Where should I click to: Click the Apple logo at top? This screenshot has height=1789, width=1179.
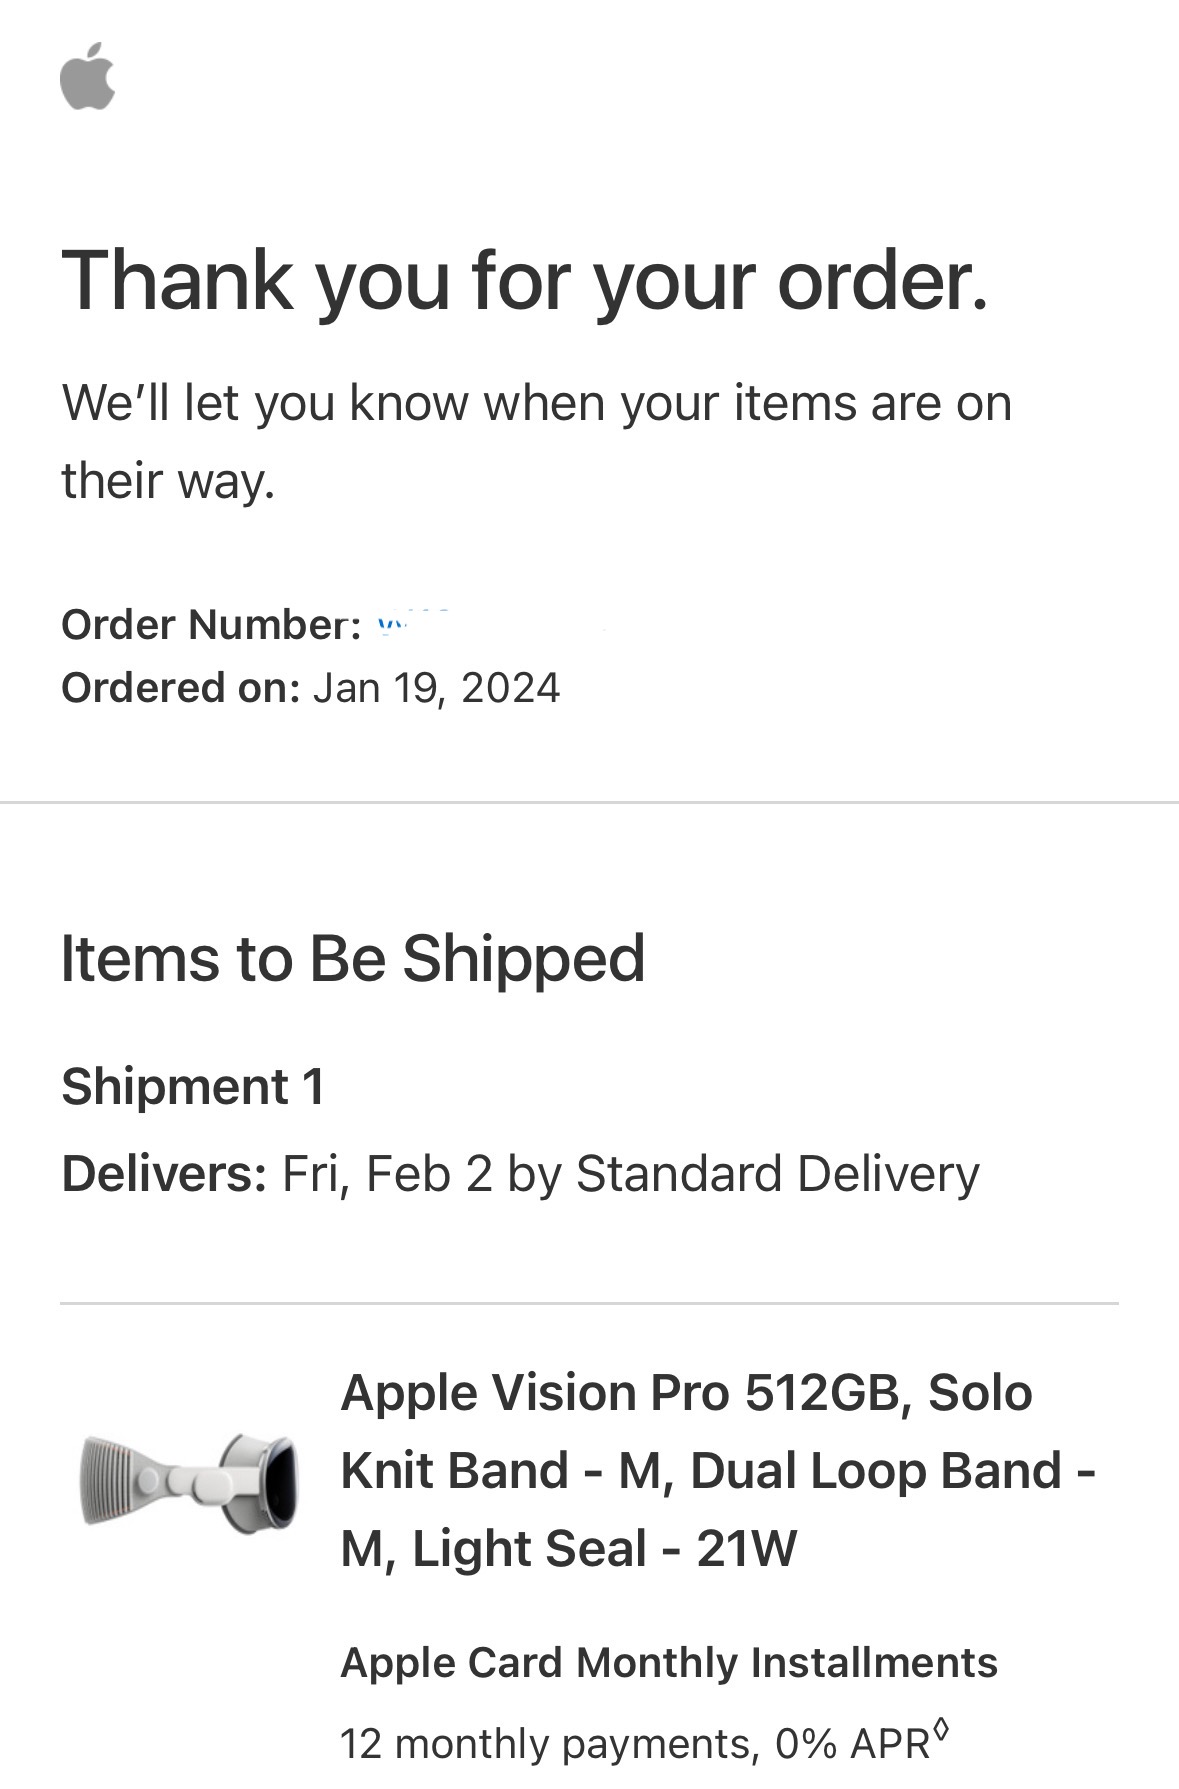tap(88, 76)
